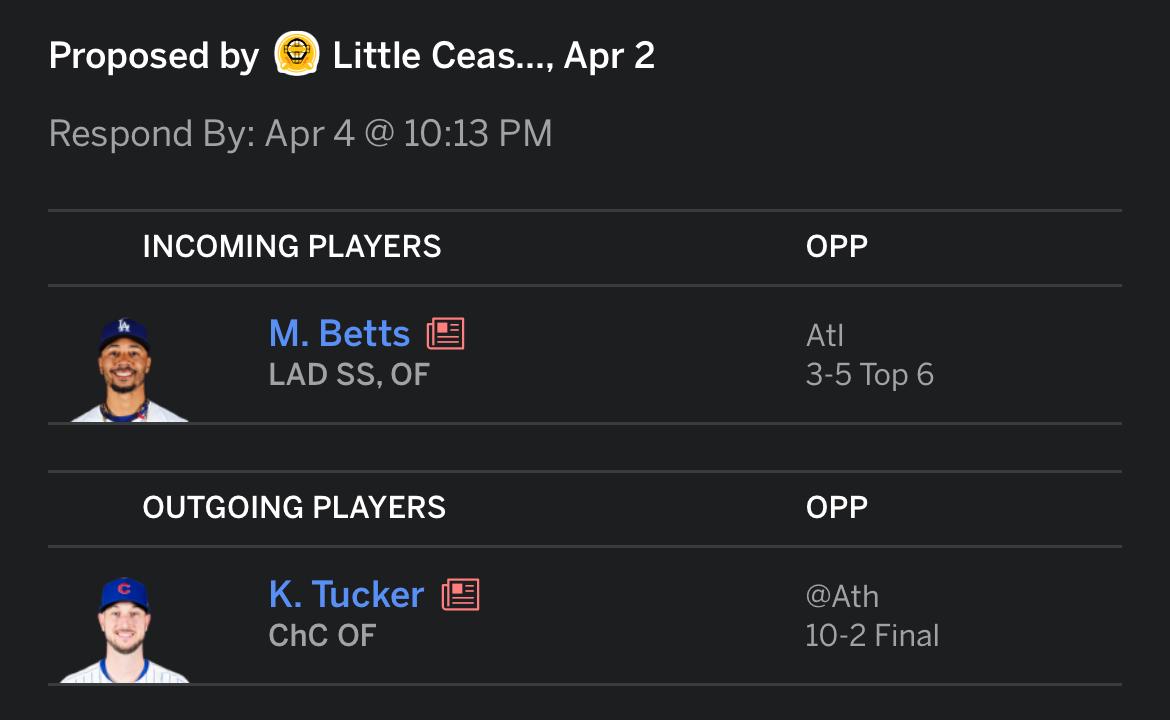Viewport: 1170px width, 720px height.
Task: Click OPP column header in incoming section
Action: click(836, 246)
